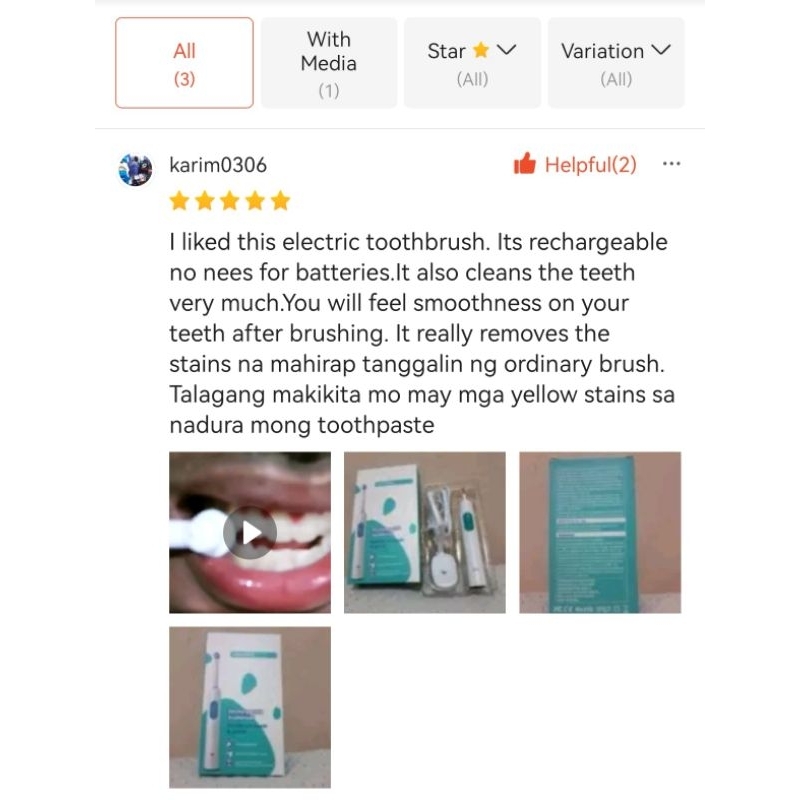Open photo of toothbrush box front
This screenshot has width=800, height=800.
point(249,707)
